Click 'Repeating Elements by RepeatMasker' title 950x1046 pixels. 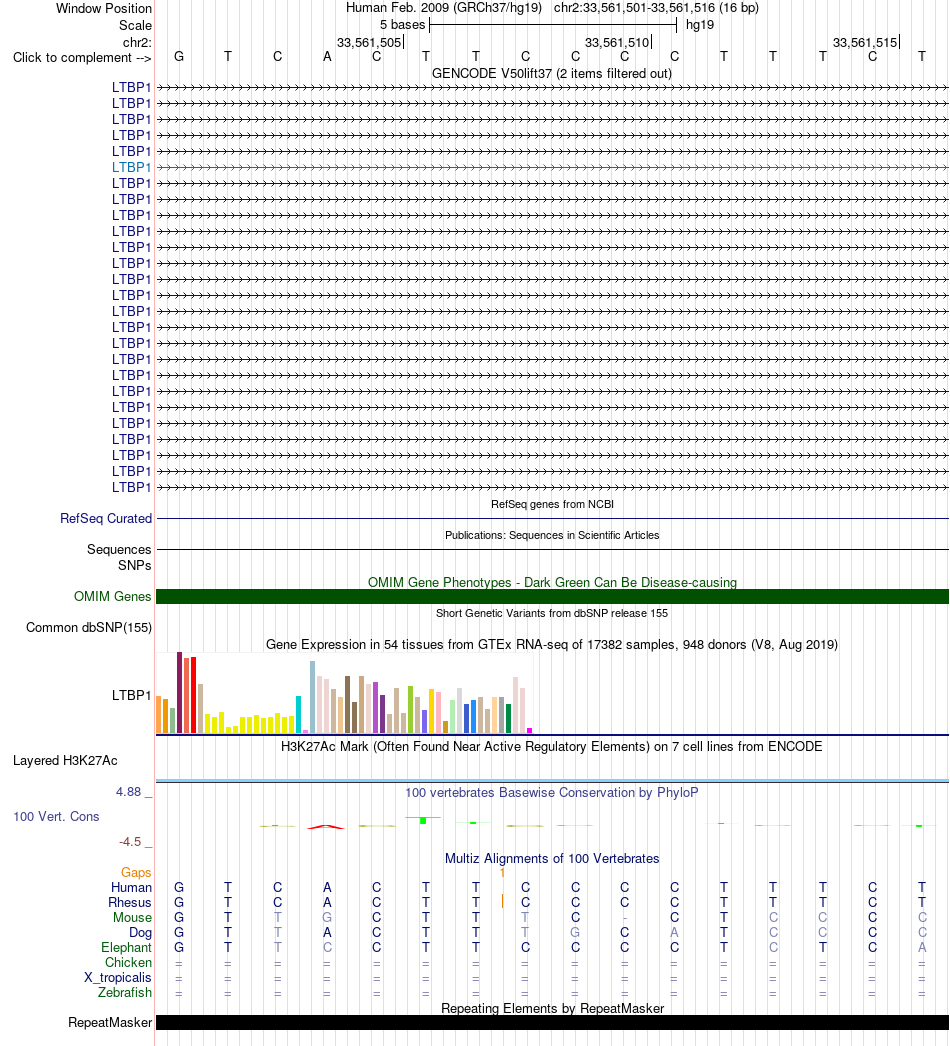pyautogui.click(x=552, y=1009)
